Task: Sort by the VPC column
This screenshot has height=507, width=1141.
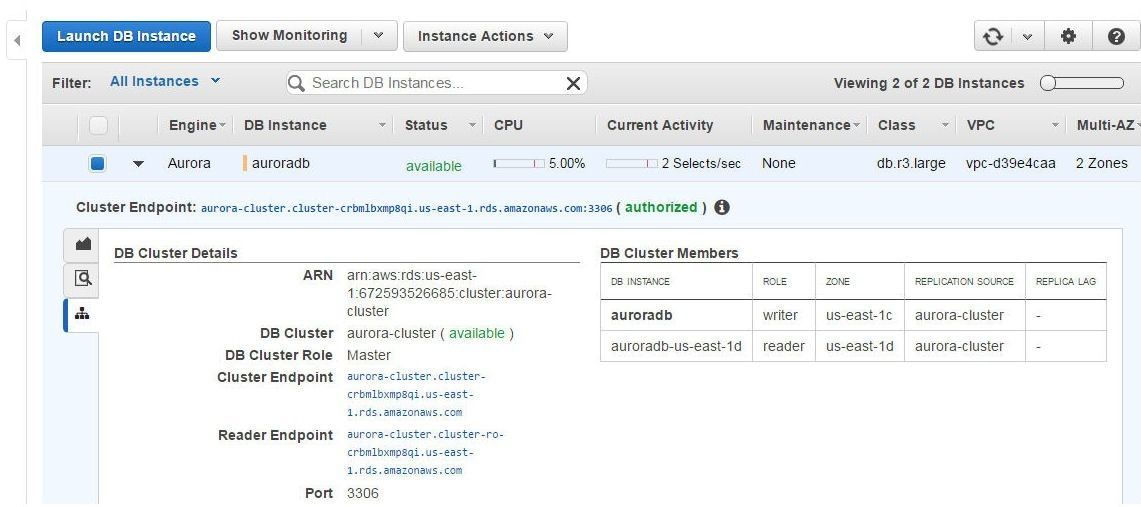Action: tap(1011, 126)
